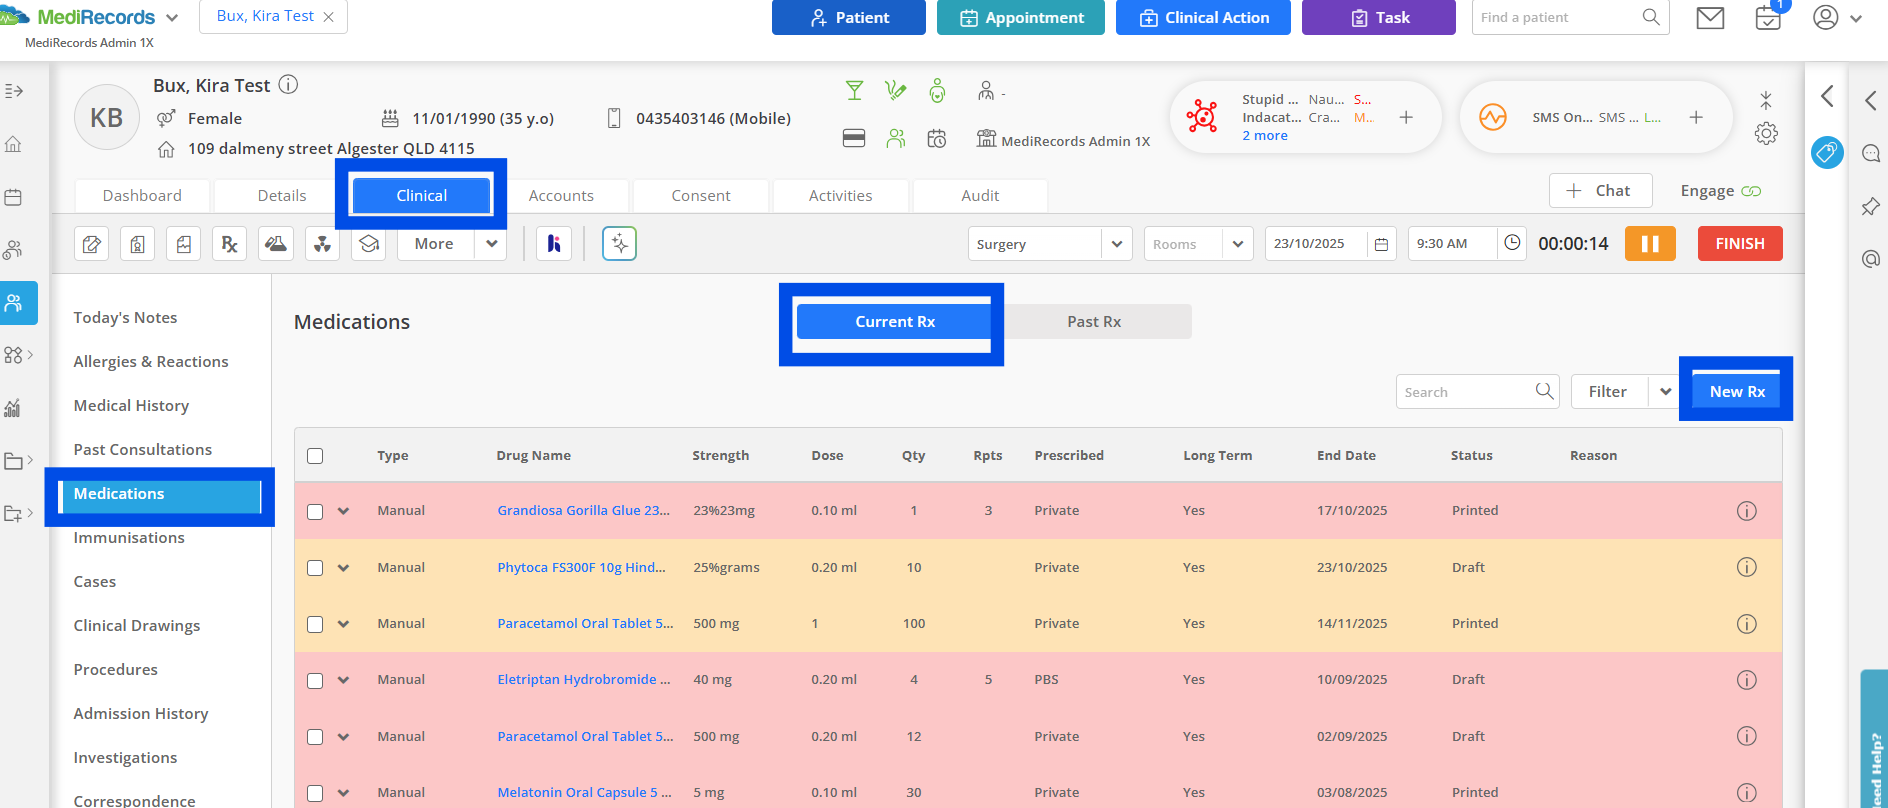Image resolution: width=1888 pixels, height=808 pixels.
Task: Pause the consultation timer
Action: [x=1649, y=244]
